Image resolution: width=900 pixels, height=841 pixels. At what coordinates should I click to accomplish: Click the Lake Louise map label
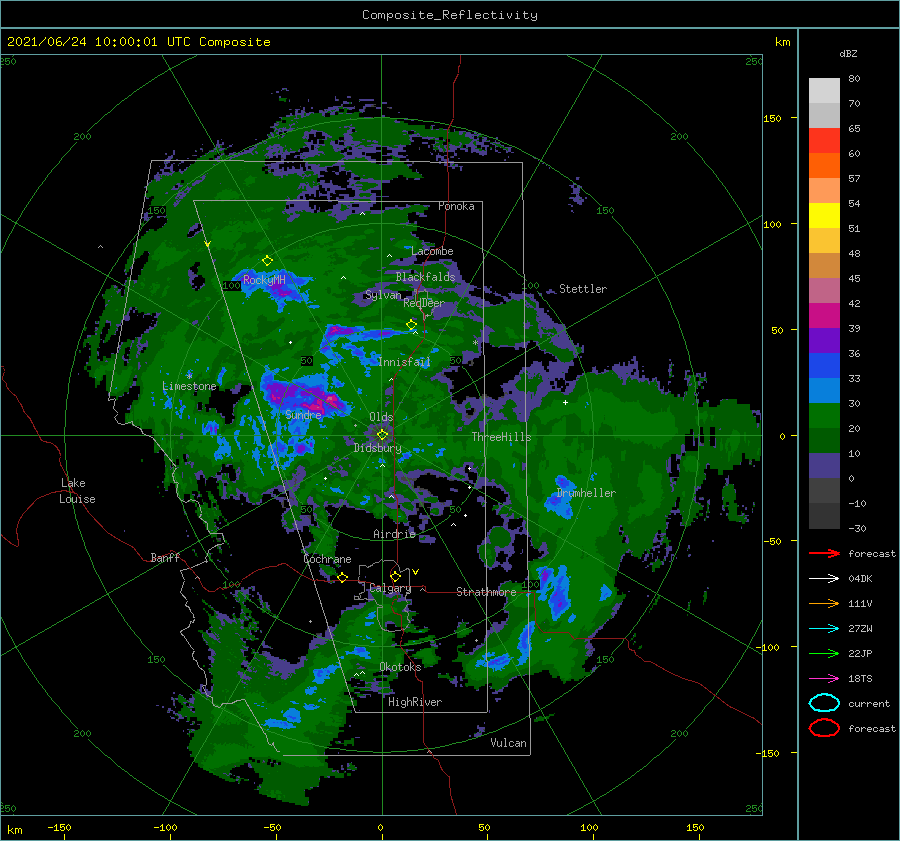(x=77, y=491)
